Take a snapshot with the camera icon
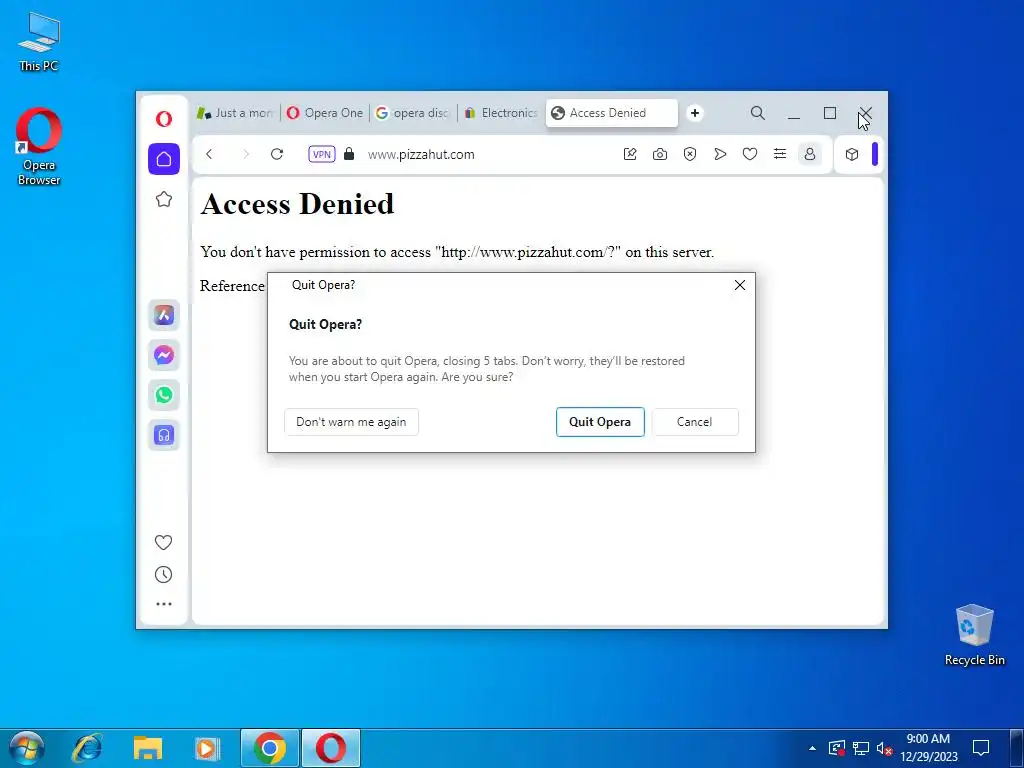The height and width of the screenshot is (768, 1024). 660,154
